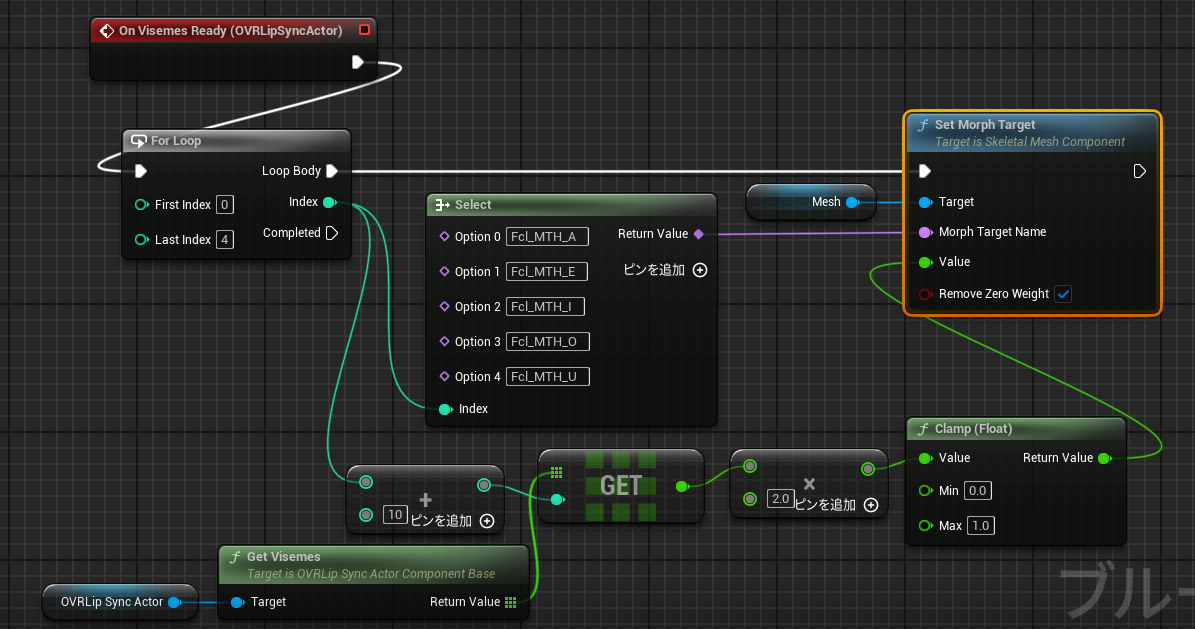This screenshot has width=1195, height=629.
Task: Click the add pin ⊕ on the multiply node
Action: click(870, 506)
